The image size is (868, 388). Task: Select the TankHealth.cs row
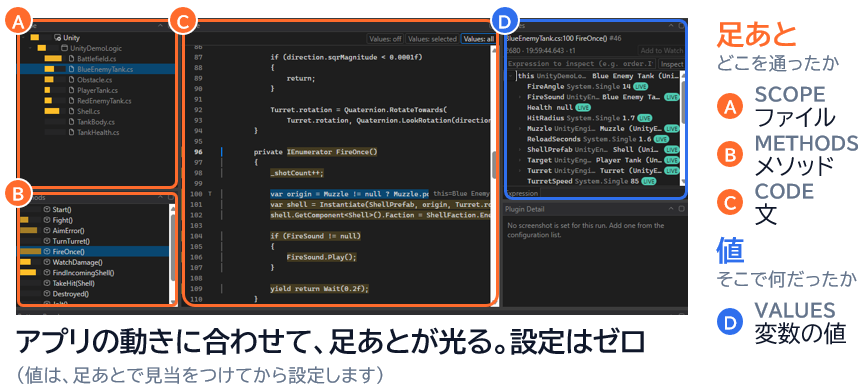(97, 132)
